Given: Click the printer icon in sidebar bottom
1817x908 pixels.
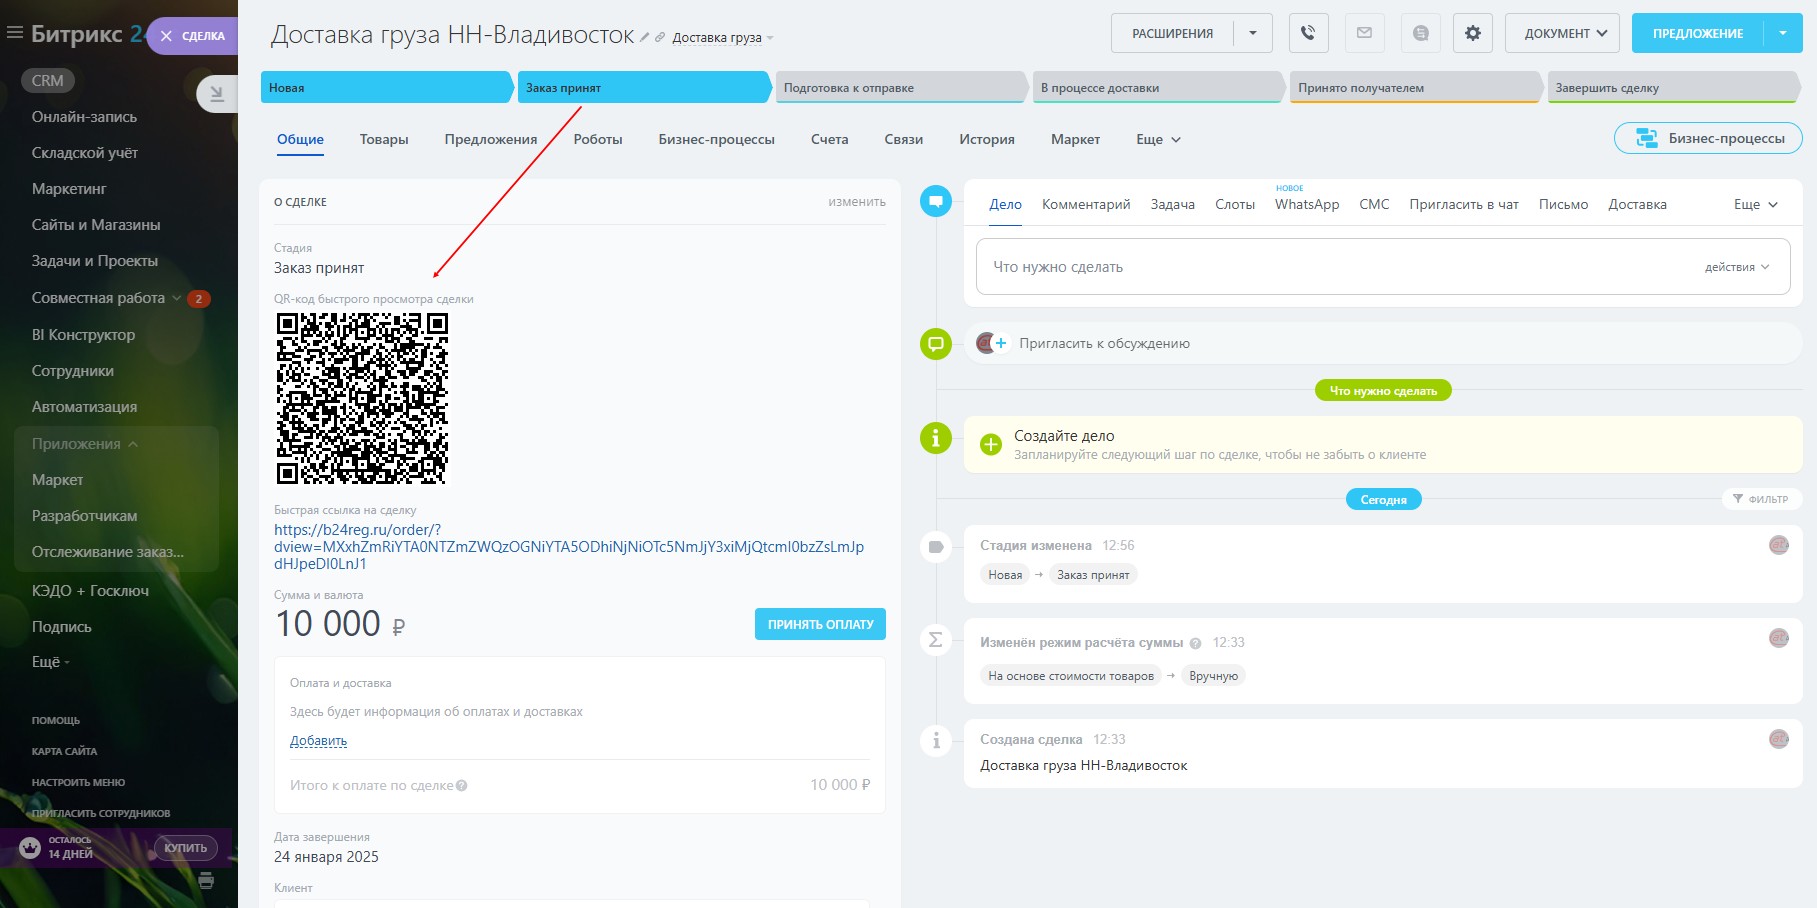Looking at the screenshot, I should [206, 881].
